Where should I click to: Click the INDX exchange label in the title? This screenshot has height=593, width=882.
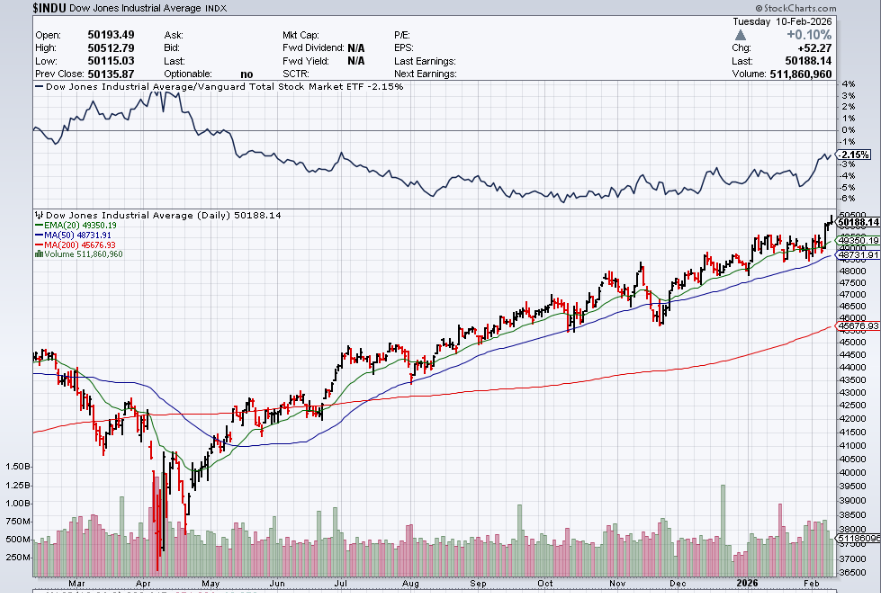216,8
